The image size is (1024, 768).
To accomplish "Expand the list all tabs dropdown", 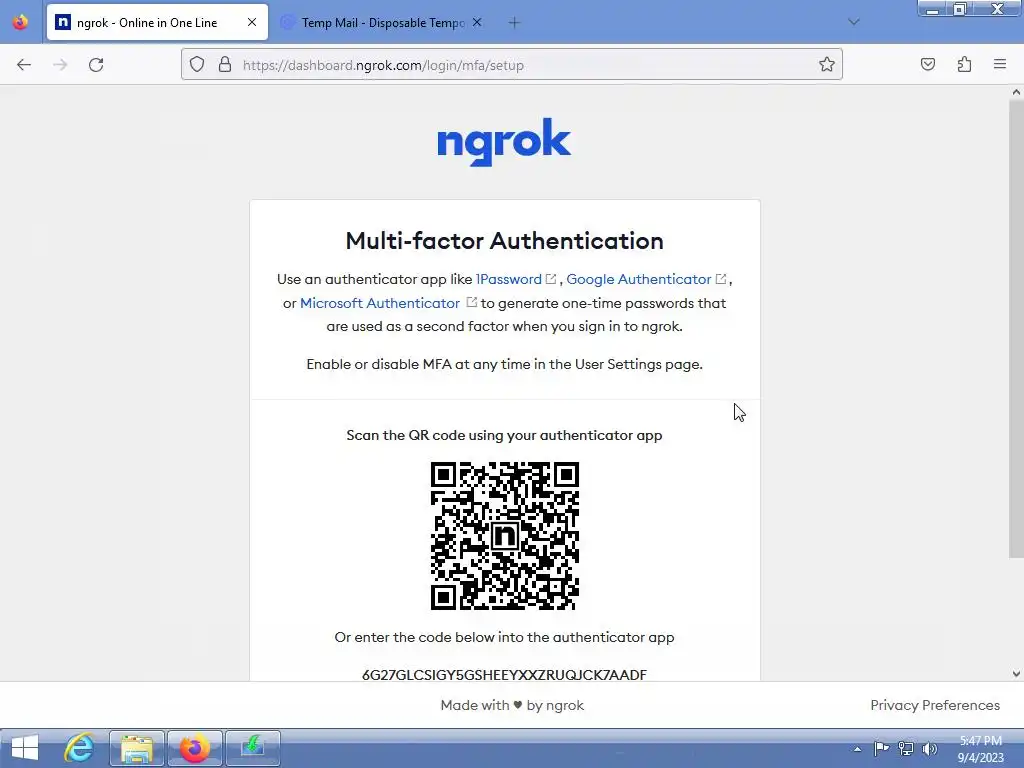I will 854,22.
